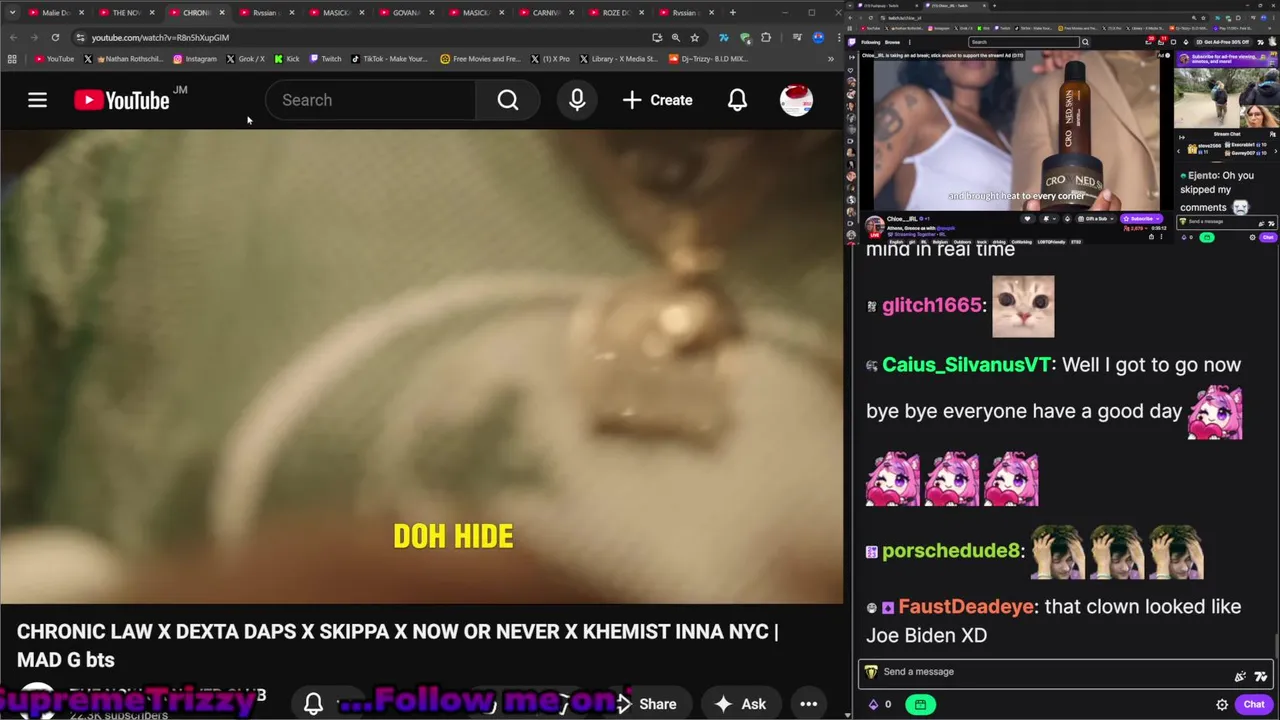Open the tab search dropdown arrow
The image size is (1280, 720).
pyautogui.click(x=12, y=13)
